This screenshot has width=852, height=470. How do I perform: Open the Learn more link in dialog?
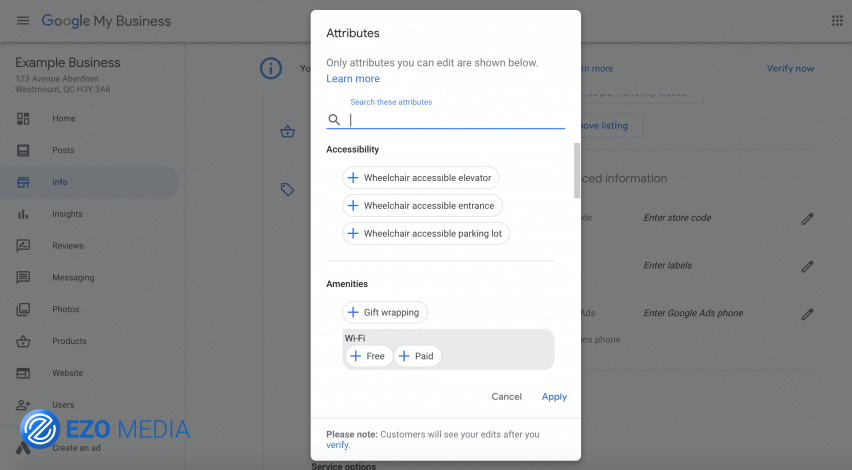(x=353, y=79)
